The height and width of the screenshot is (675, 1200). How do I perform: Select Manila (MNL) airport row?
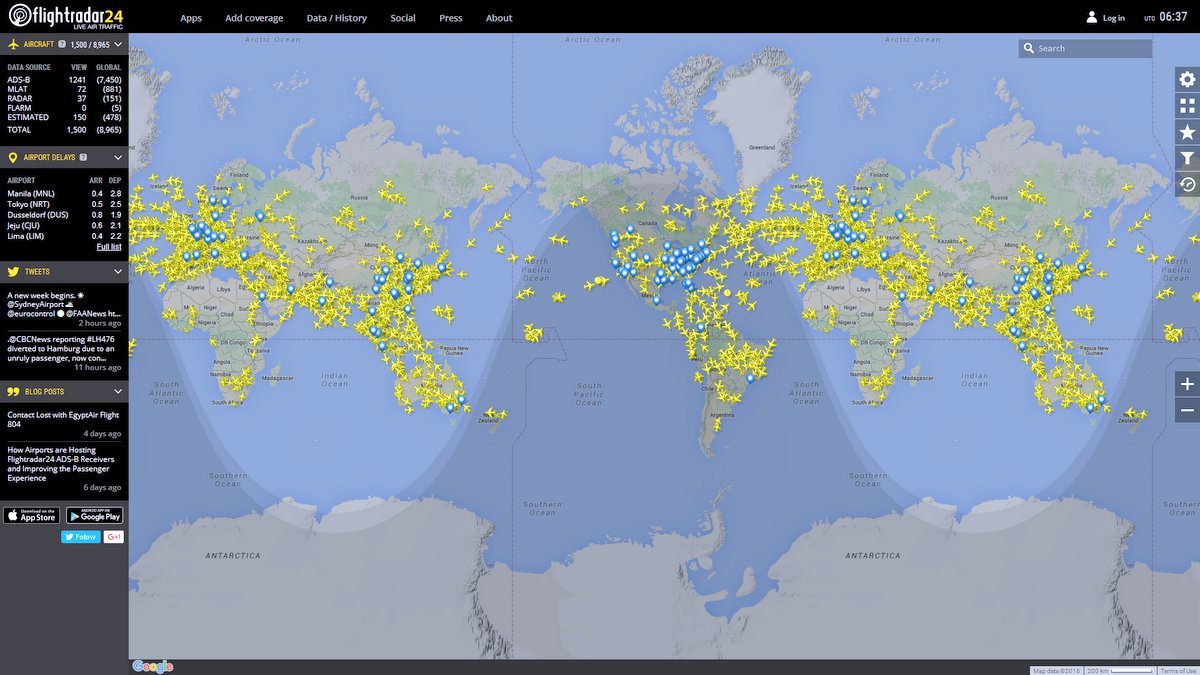click(x=64, y=193)
